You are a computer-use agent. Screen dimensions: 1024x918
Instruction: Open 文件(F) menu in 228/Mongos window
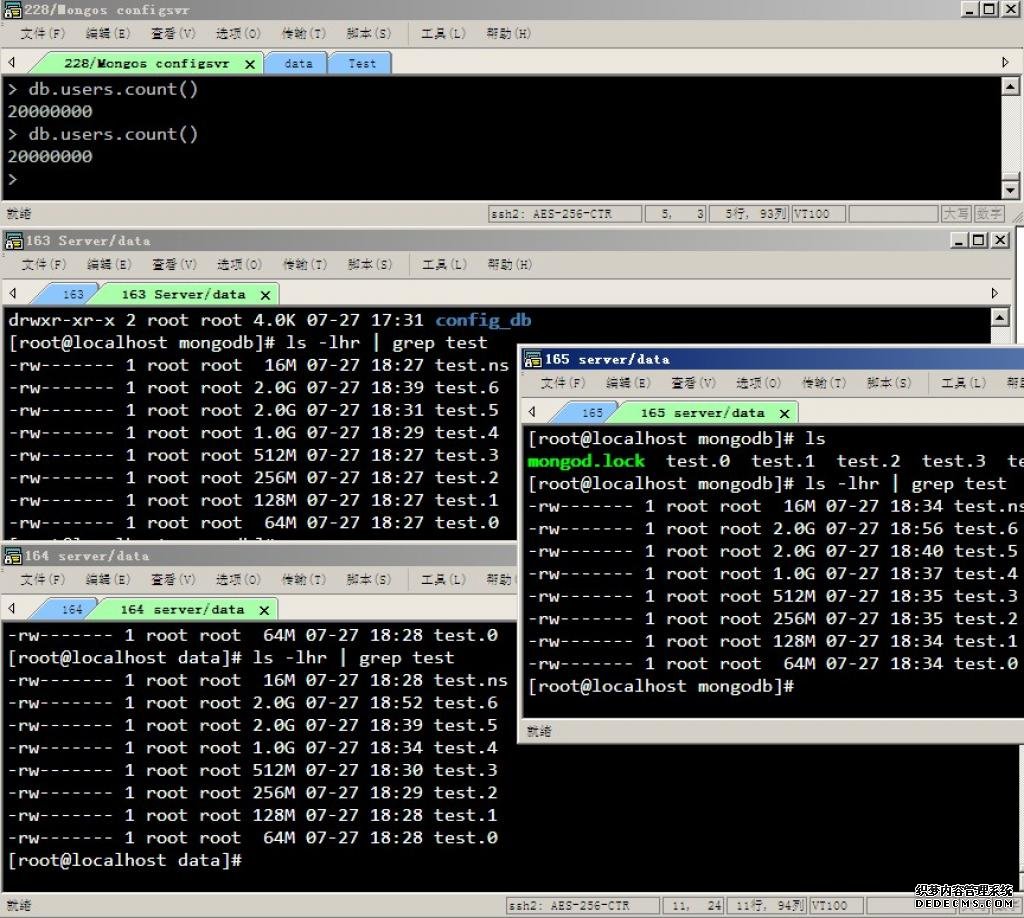[43, 33]
